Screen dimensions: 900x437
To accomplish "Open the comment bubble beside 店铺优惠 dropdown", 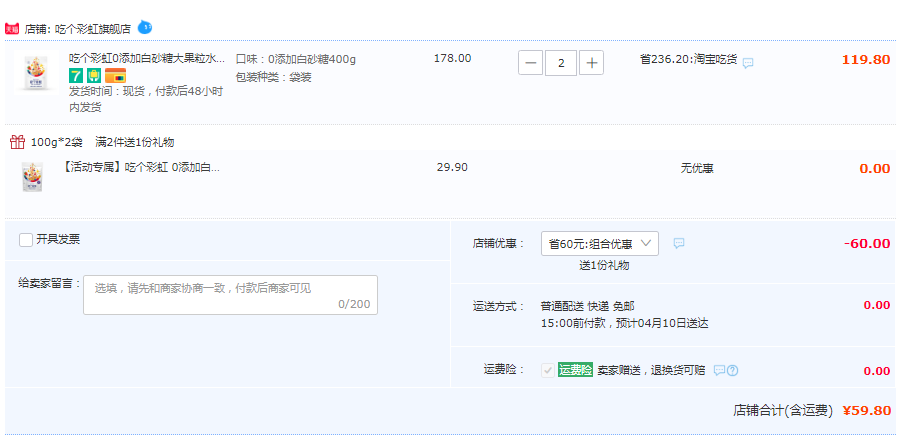I will click(679, 243).
